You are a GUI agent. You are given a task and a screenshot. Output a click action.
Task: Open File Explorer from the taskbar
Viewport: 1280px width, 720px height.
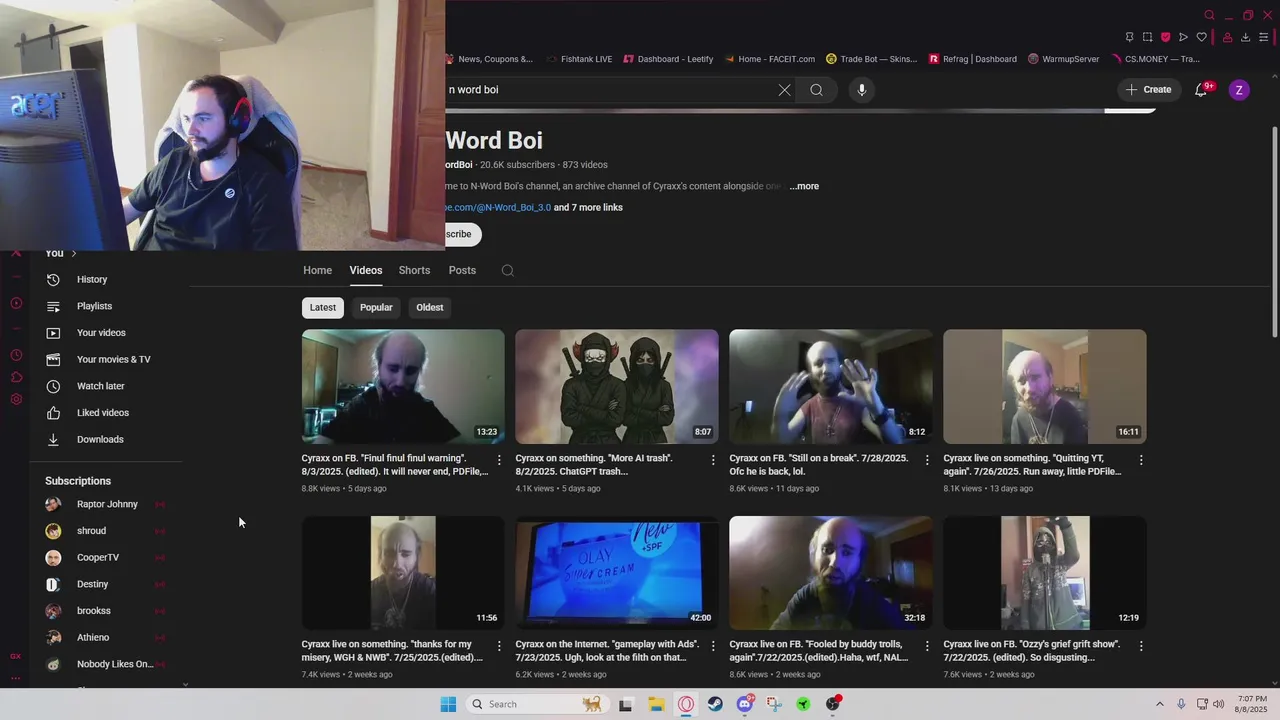point(656,704)
